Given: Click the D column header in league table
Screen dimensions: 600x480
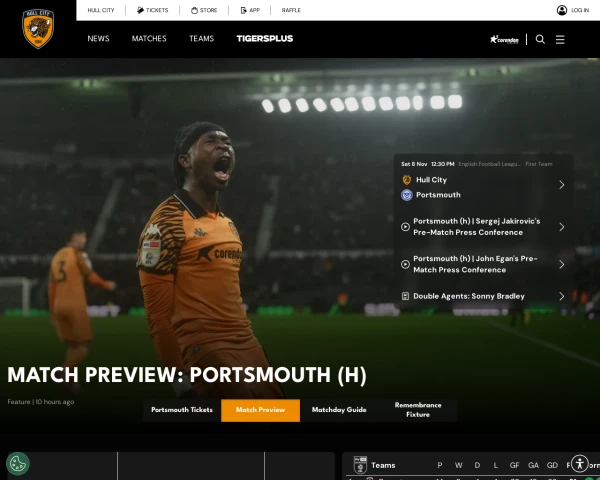Looking at the screenshot, I should [x=477, y=465].
